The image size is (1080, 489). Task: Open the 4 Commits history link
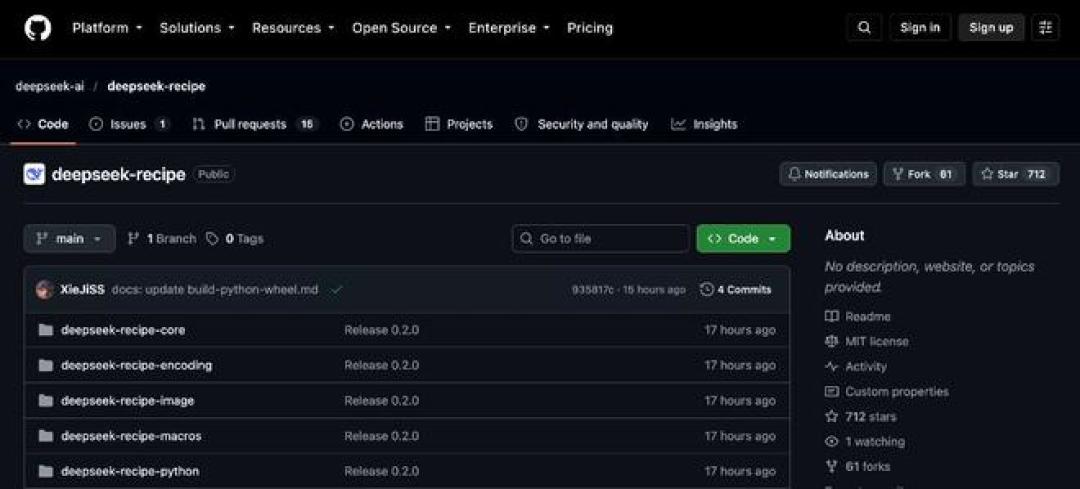coord(736,290)
